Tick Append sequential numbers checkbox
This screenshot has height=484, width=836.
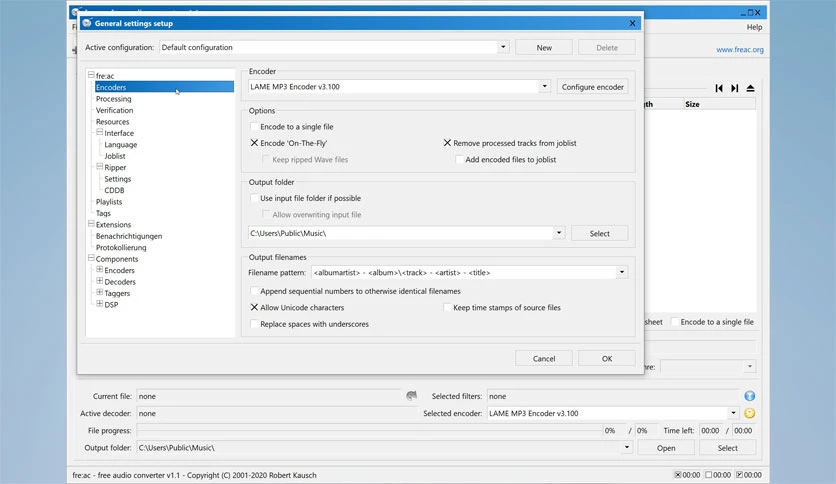pos(254,292)
